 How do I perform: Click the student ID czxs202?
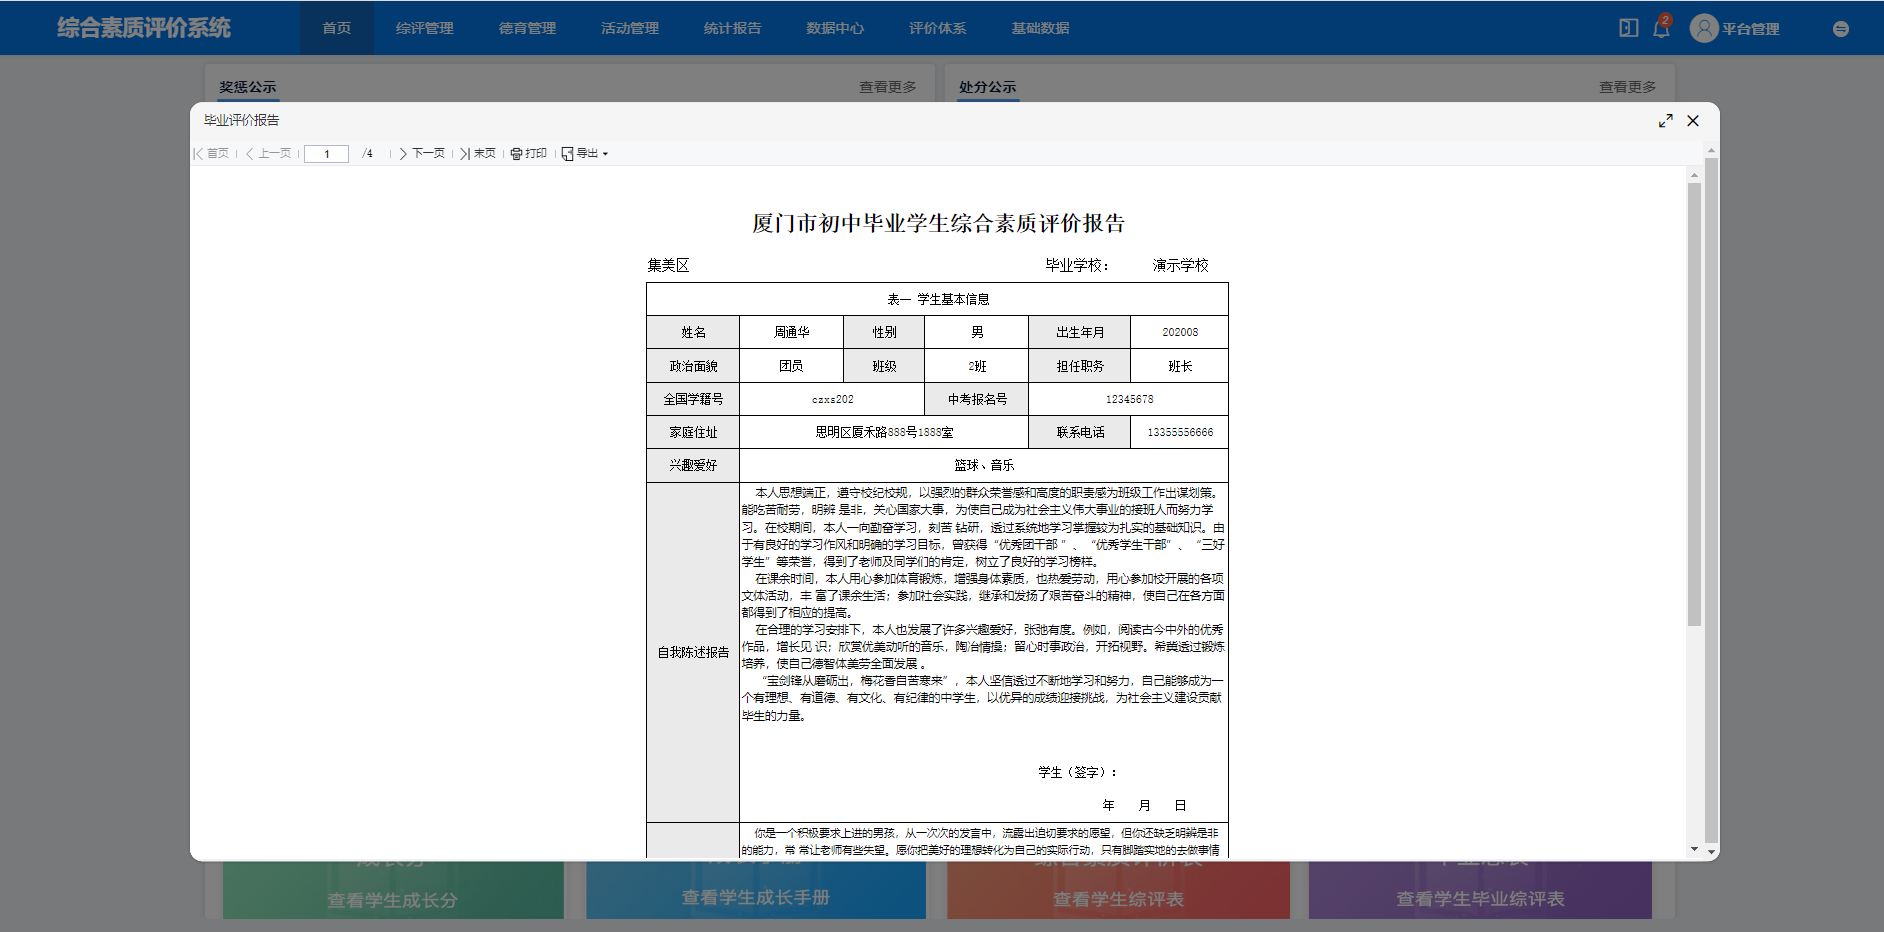(x=832, y=399)
